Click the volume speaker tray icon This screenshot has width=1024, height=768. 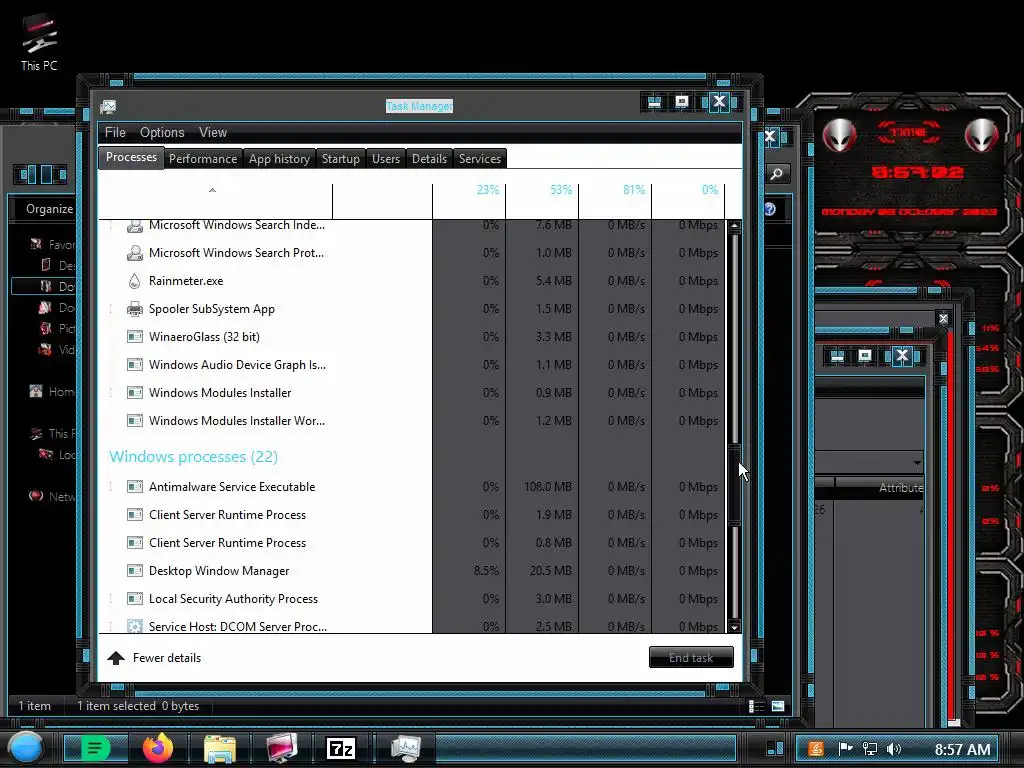[894, 749]
